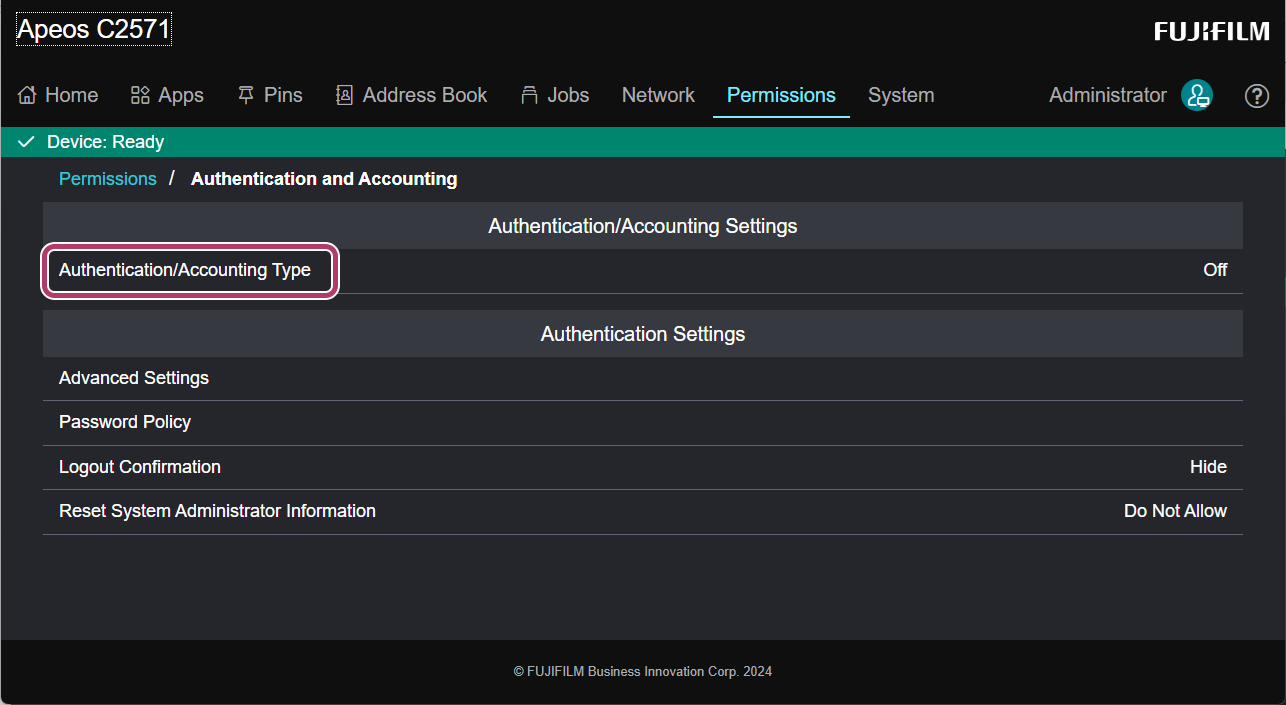1286x705 pixels.
Task: Open the Jobs tab label
Action: point(568,95)
